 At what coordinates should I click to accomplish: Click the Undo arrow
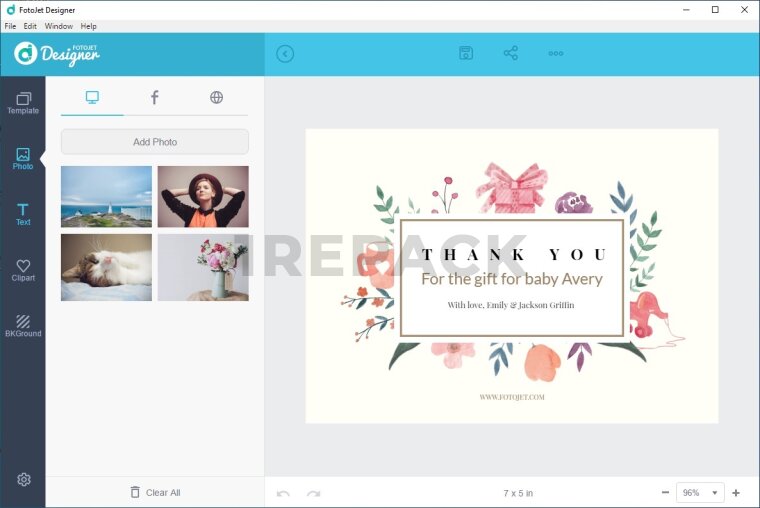(283, 493)
